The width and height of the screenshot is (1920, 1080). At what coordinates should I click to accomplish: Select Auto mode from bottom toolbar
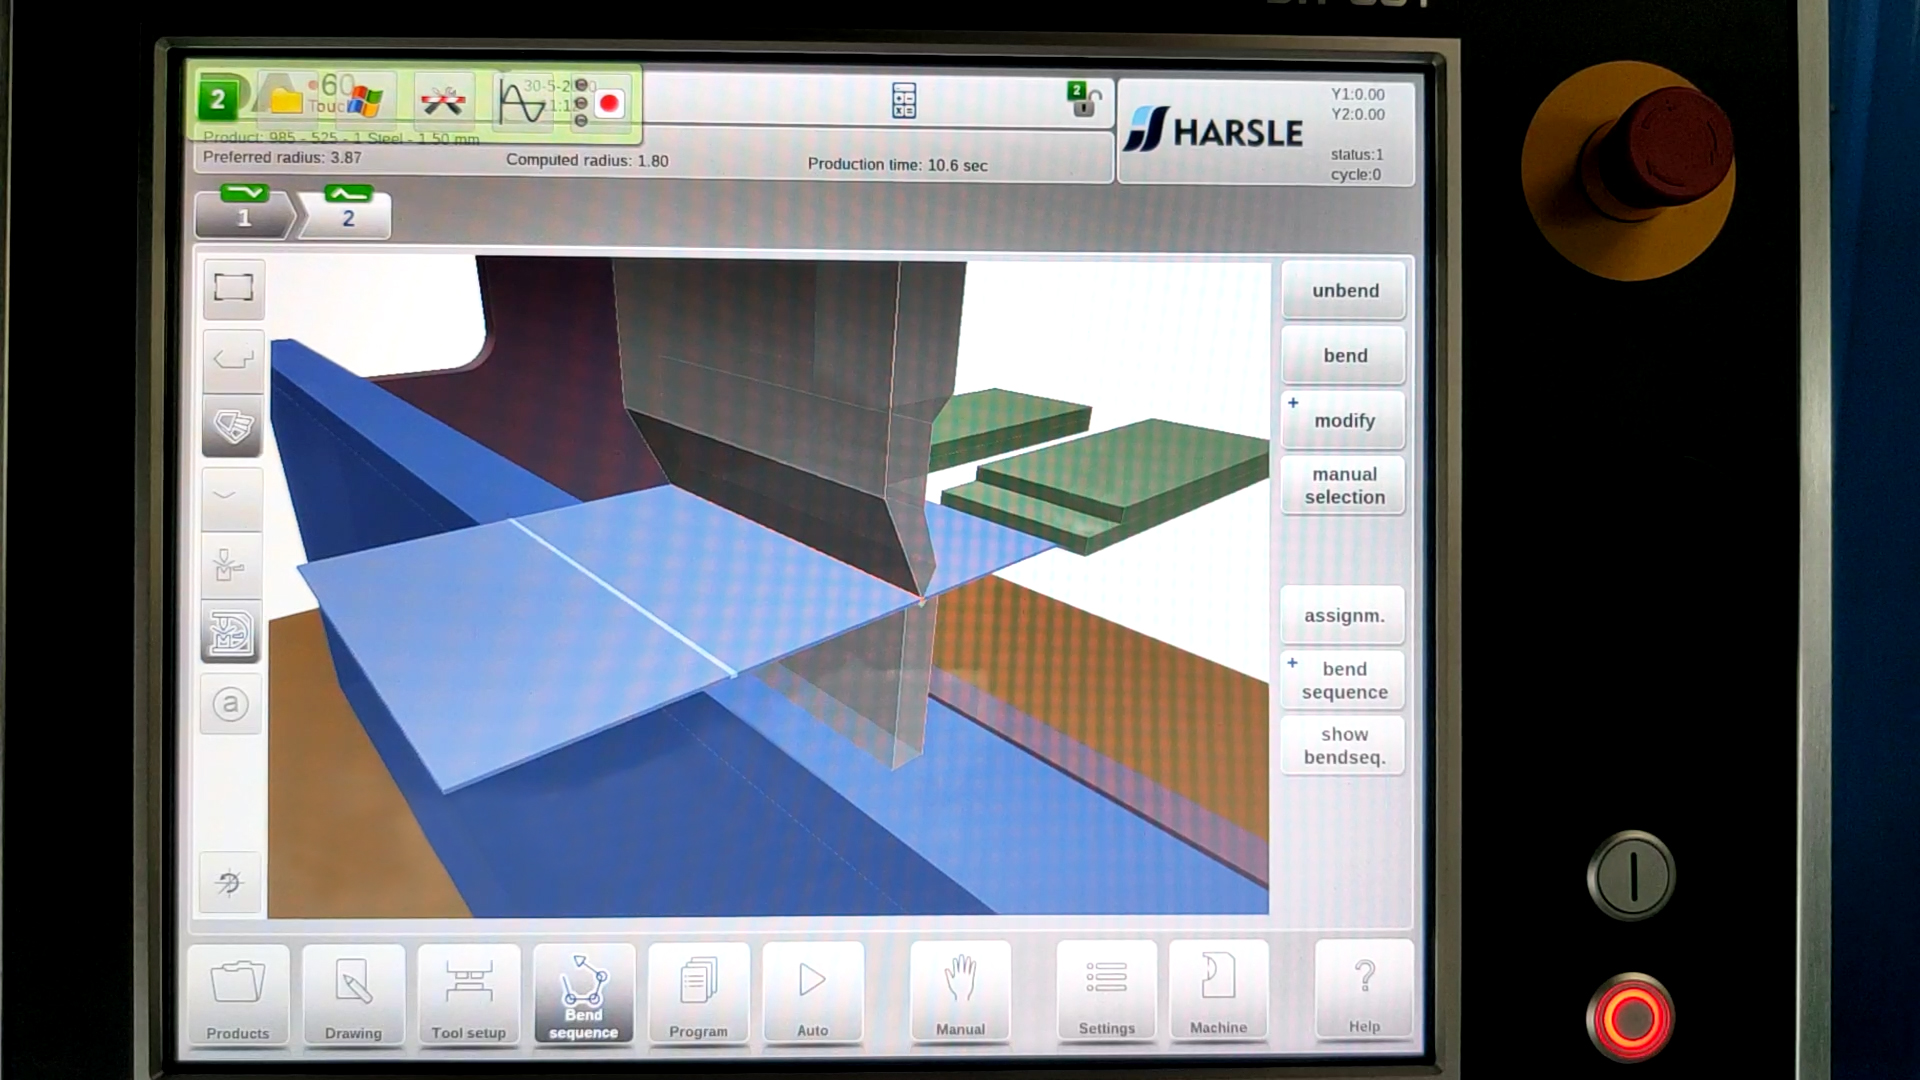[812, 996]
